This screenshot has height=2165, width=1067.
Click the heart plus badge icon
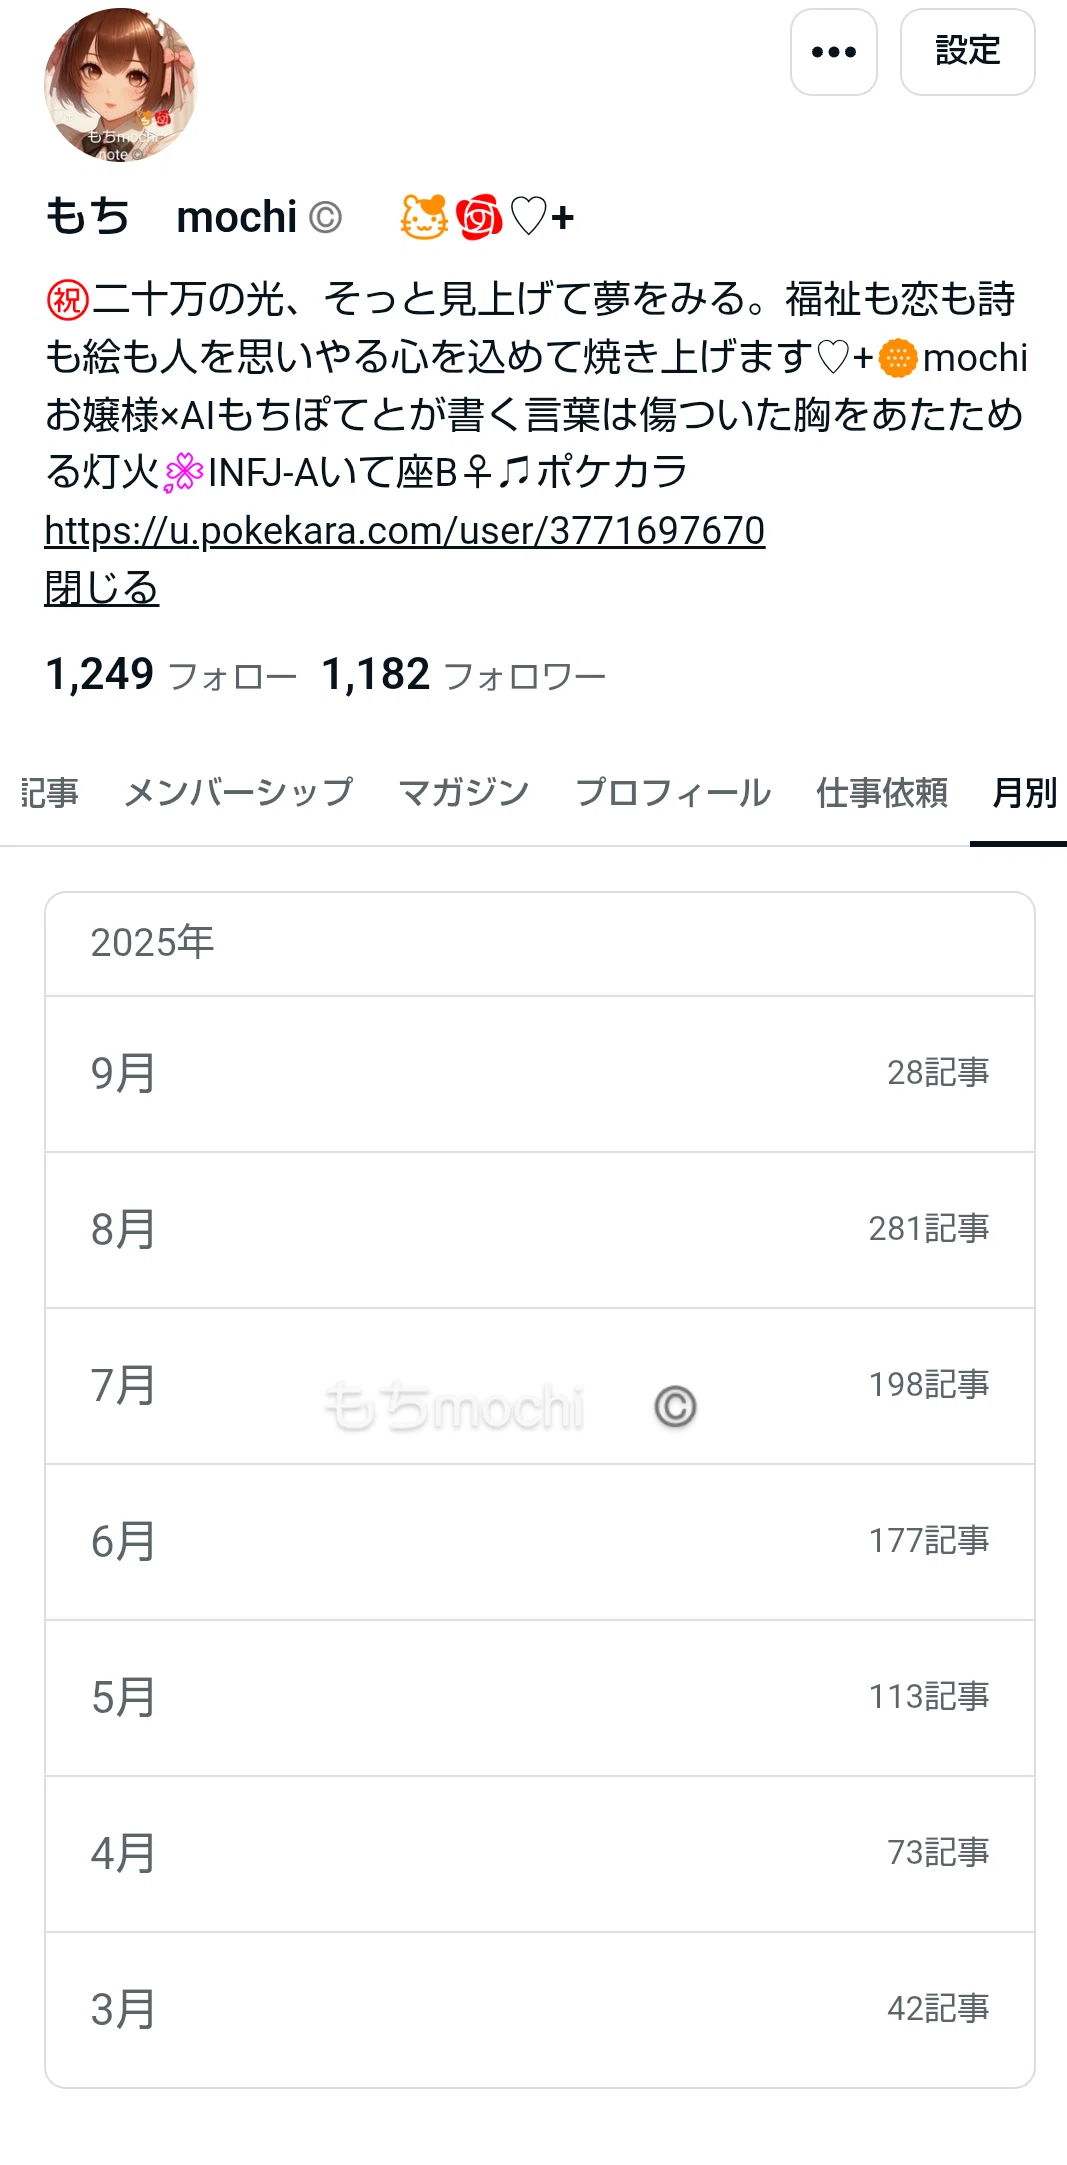coord(542,216)
